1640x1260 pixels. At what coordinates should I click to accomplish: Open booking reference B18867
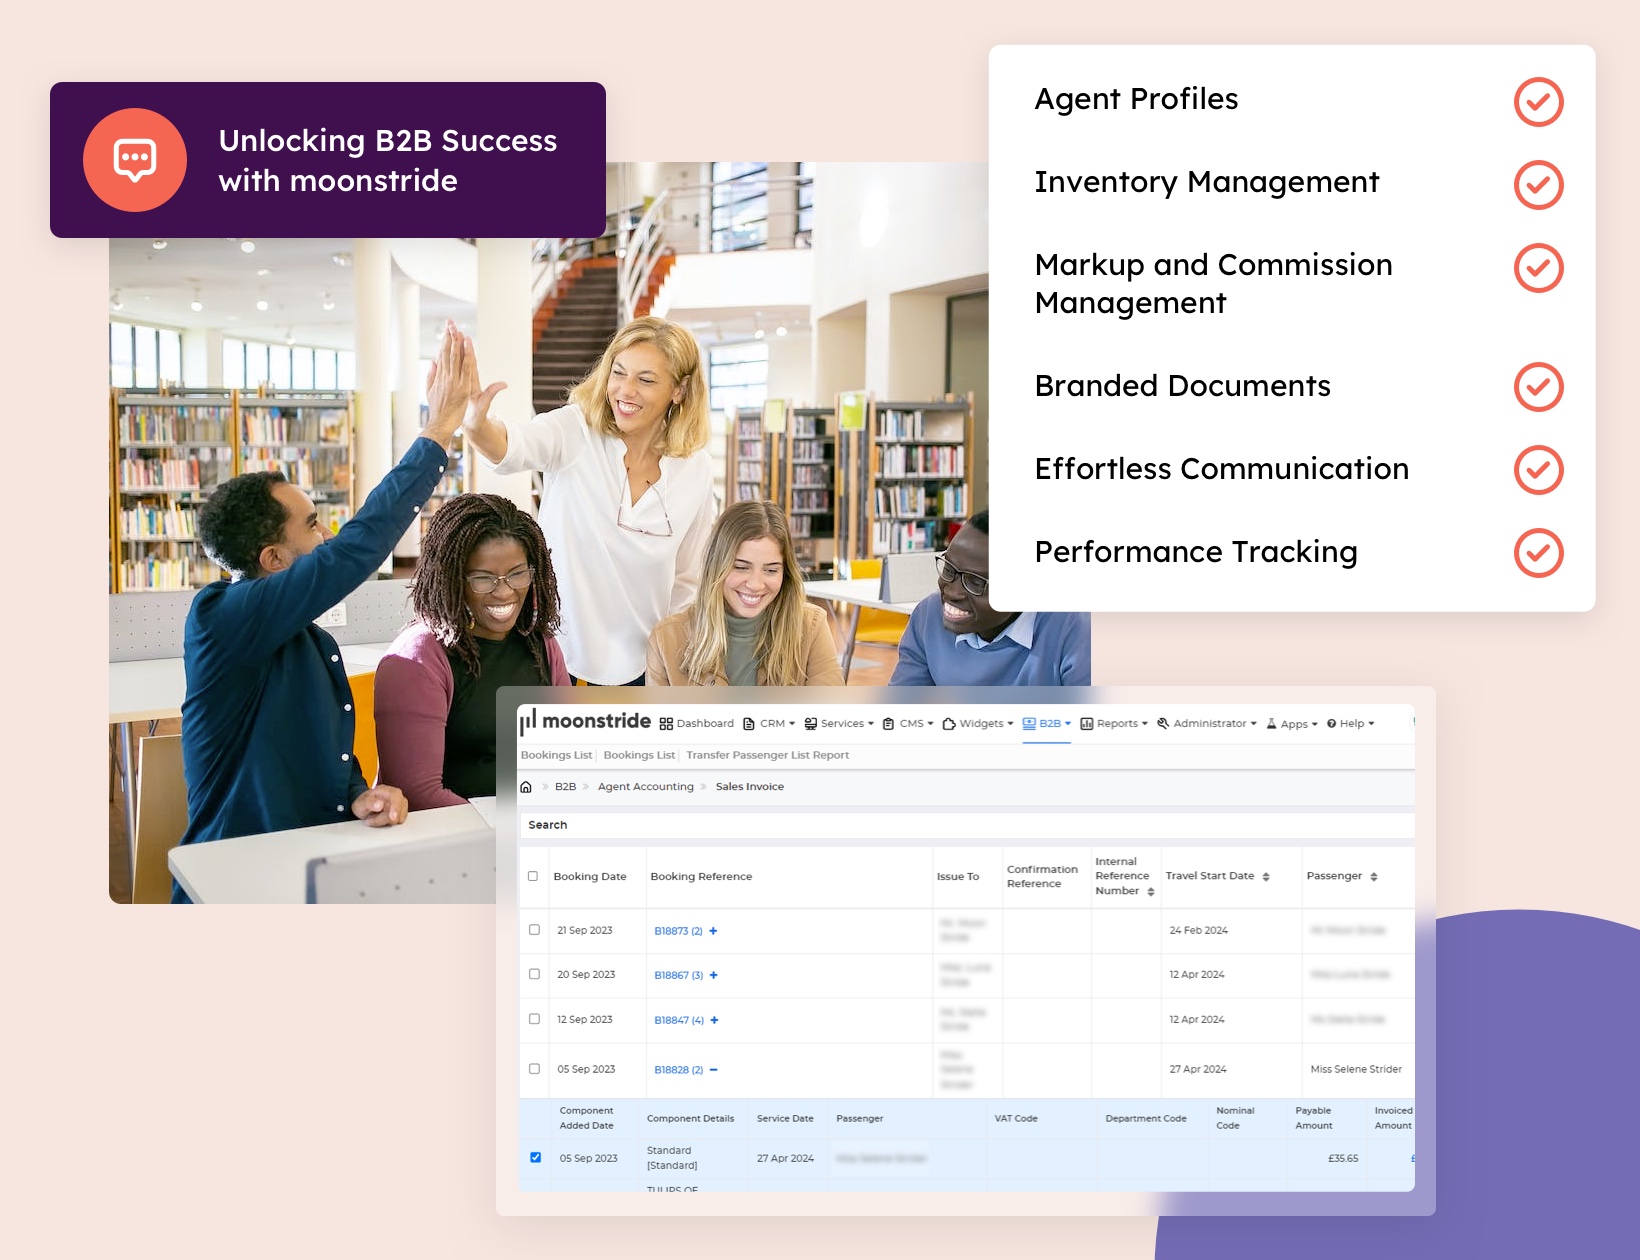(x=679, y=975)
